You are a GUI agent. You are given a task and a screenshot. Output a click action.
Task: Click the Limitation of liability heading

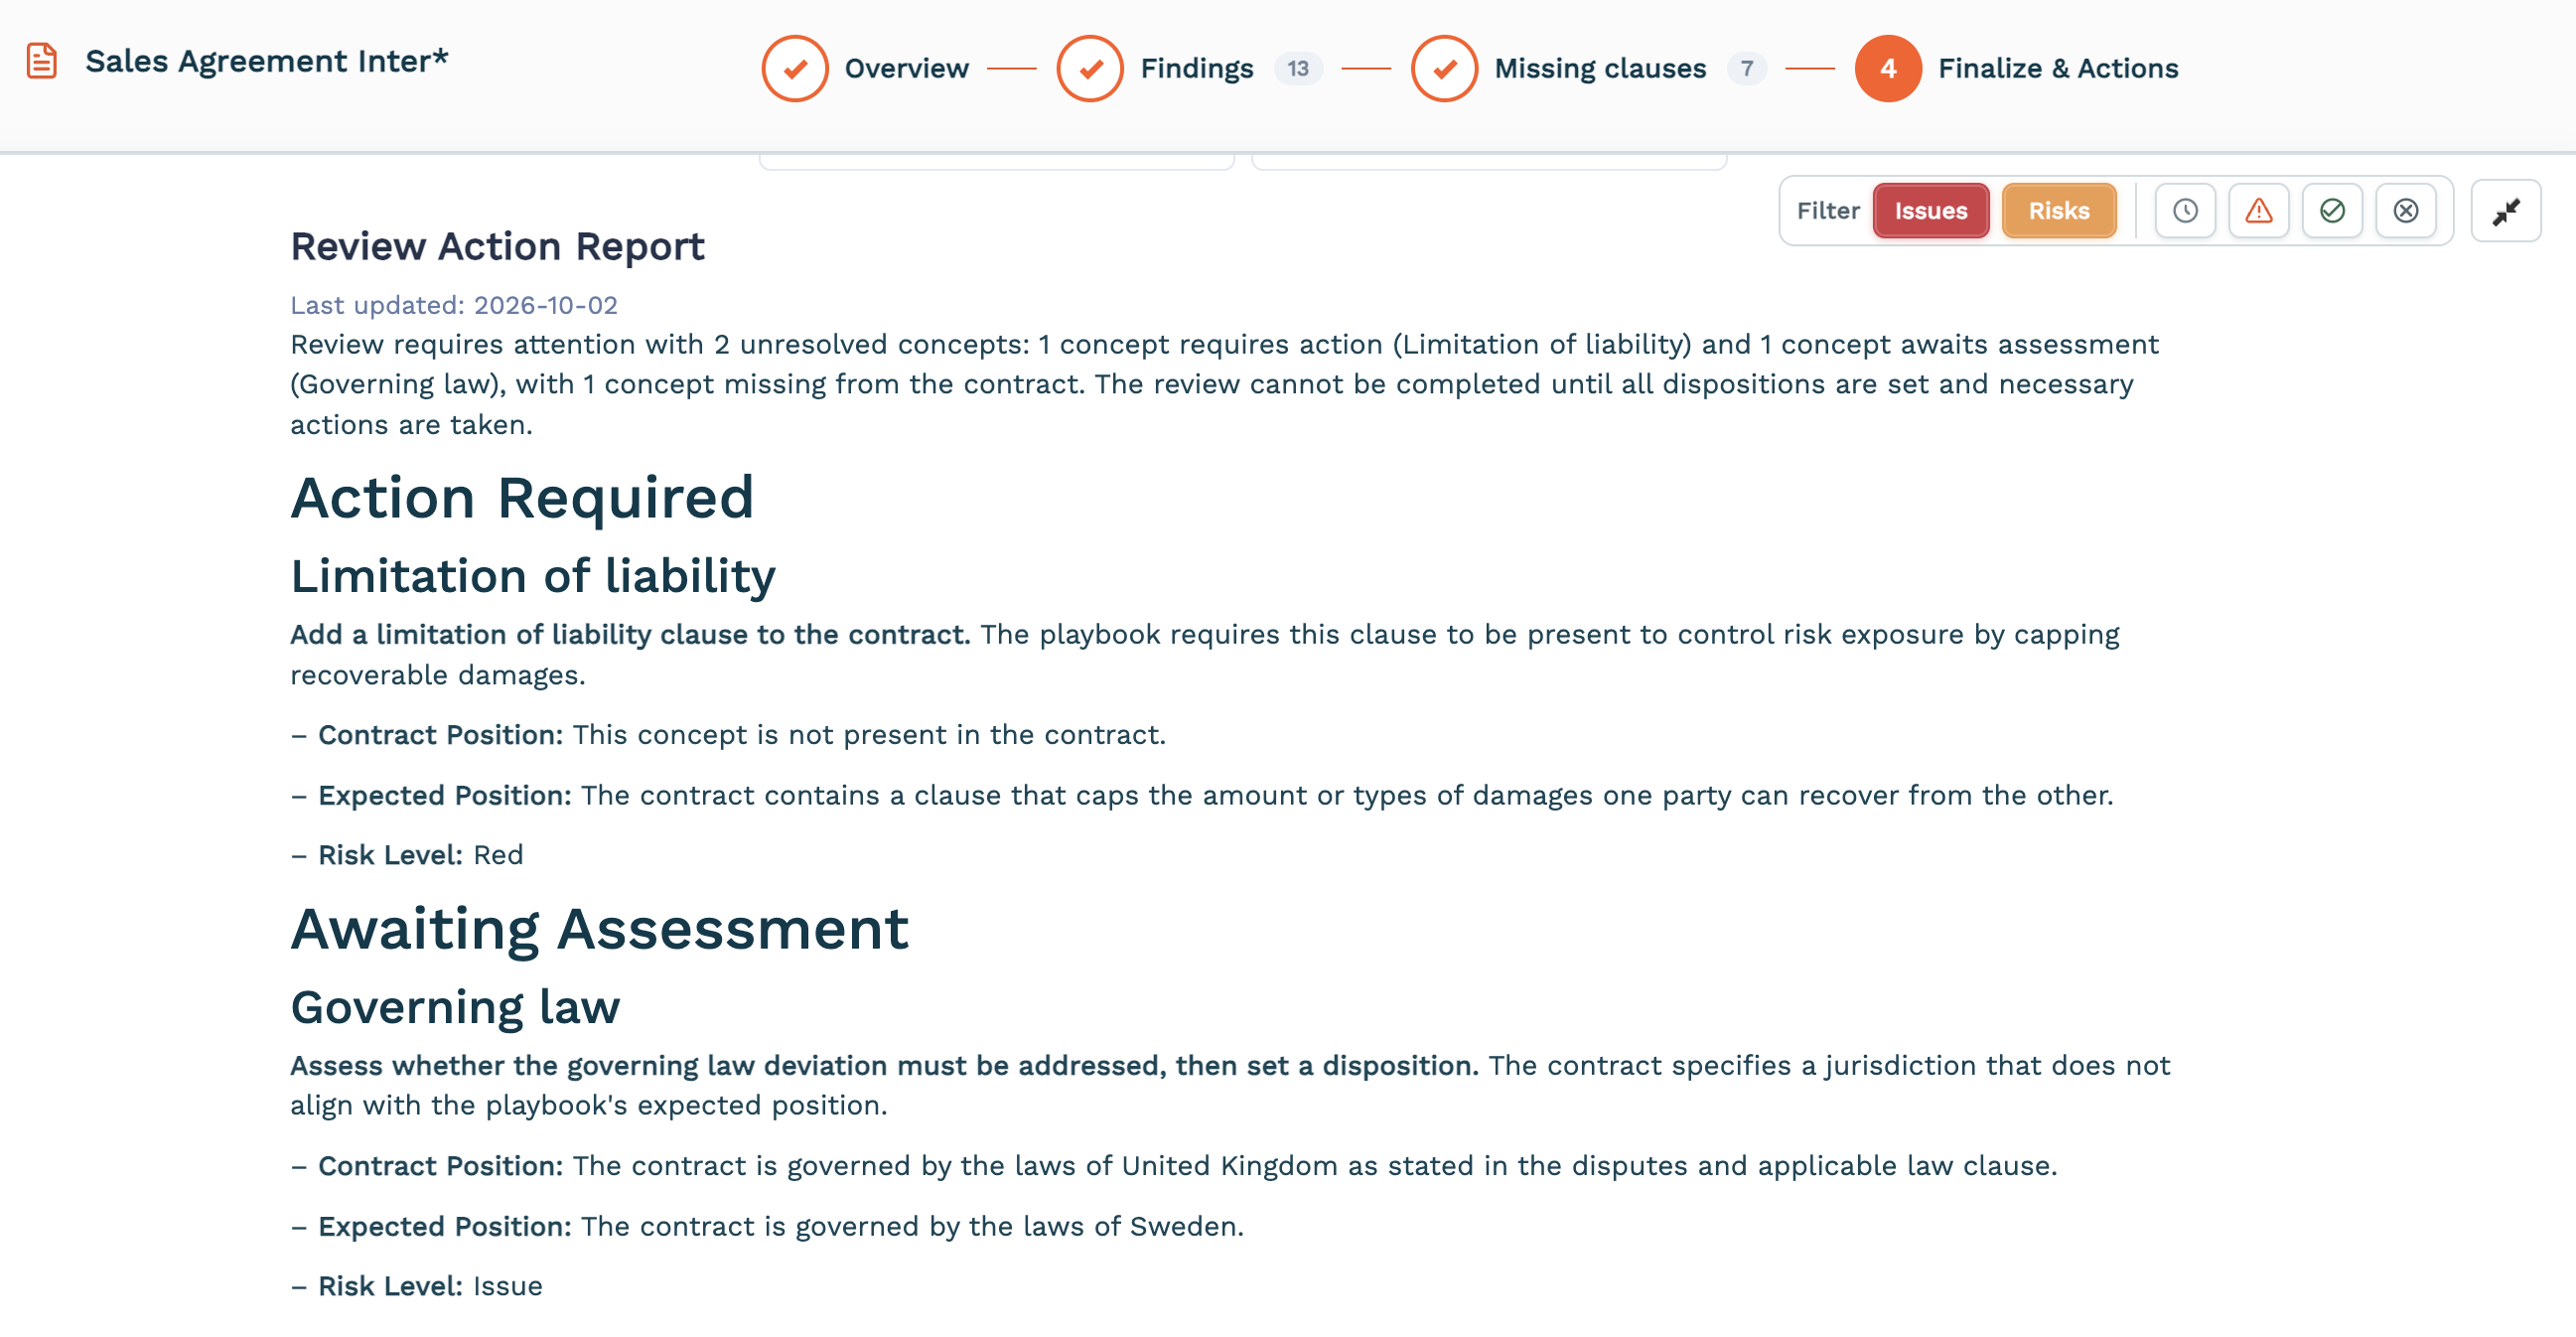click(533, 577)
